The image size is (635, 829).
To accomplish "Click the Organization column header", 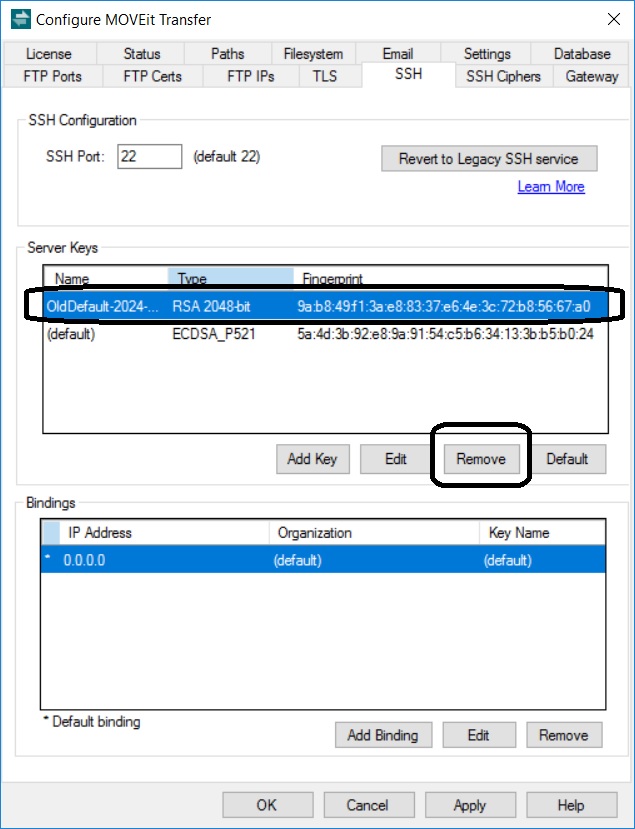I will tap(374, 532).
